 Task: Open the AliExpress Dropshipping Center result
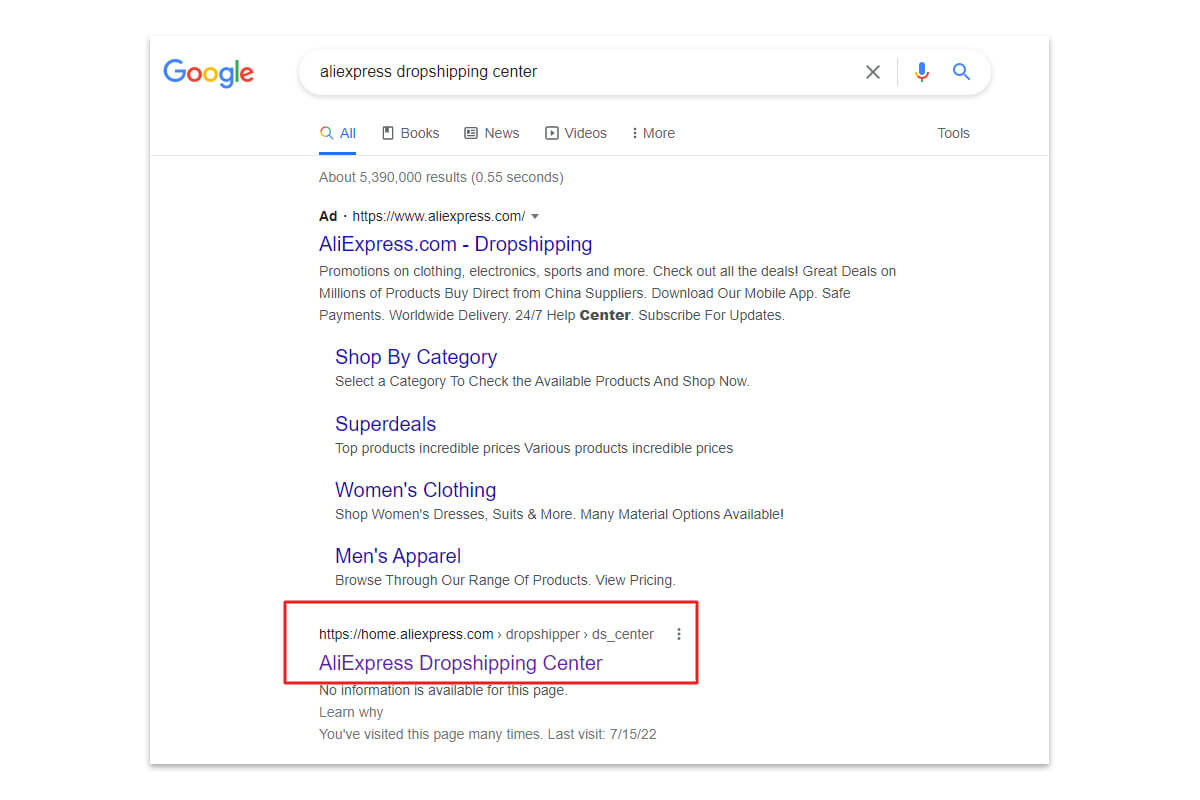[461, 663]
